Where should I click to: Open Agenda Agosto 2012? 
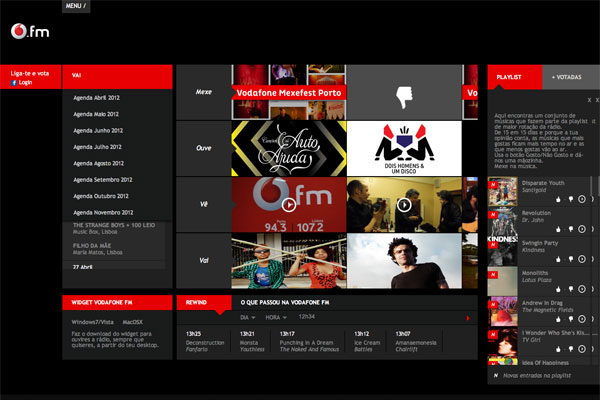coord(98,163)
